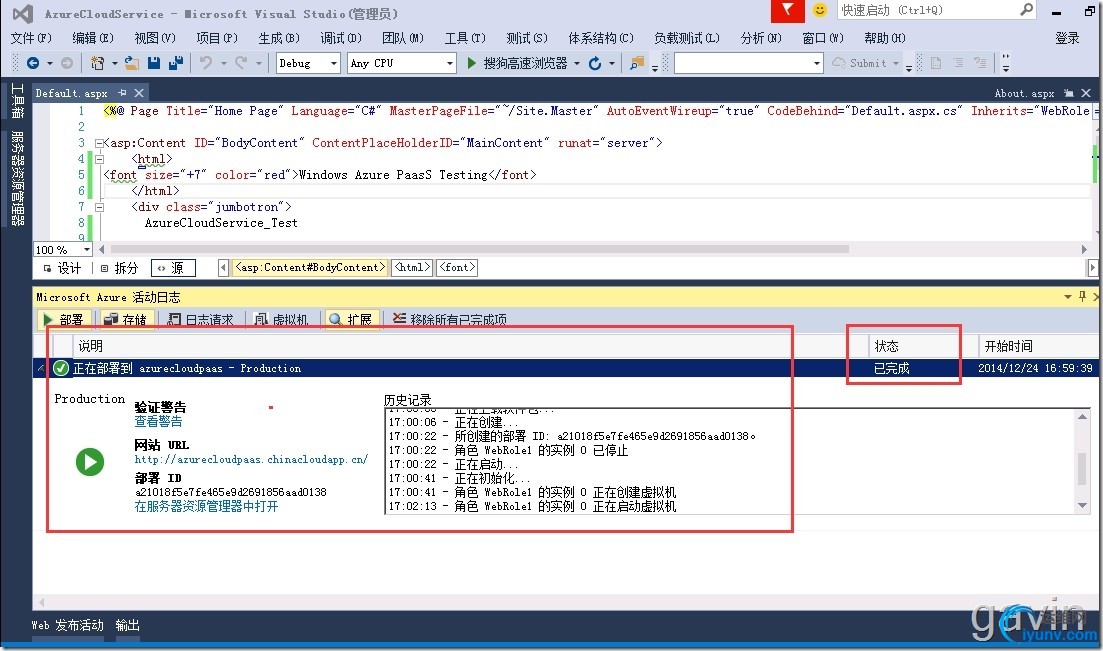The image size is (1103, 651).
Task: Open the Web Publish Activity (Web 发布活动) tab
Action: [67, 625]
